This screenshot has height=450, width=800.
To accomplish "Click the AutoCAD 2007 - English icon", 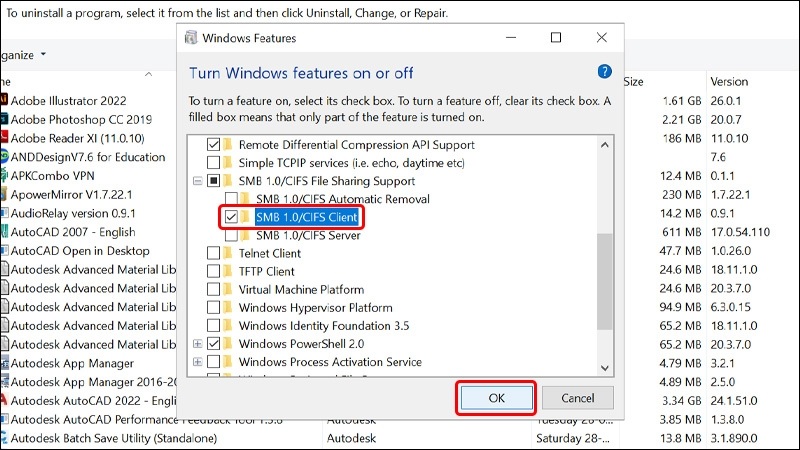I will (x=3, y=231).
